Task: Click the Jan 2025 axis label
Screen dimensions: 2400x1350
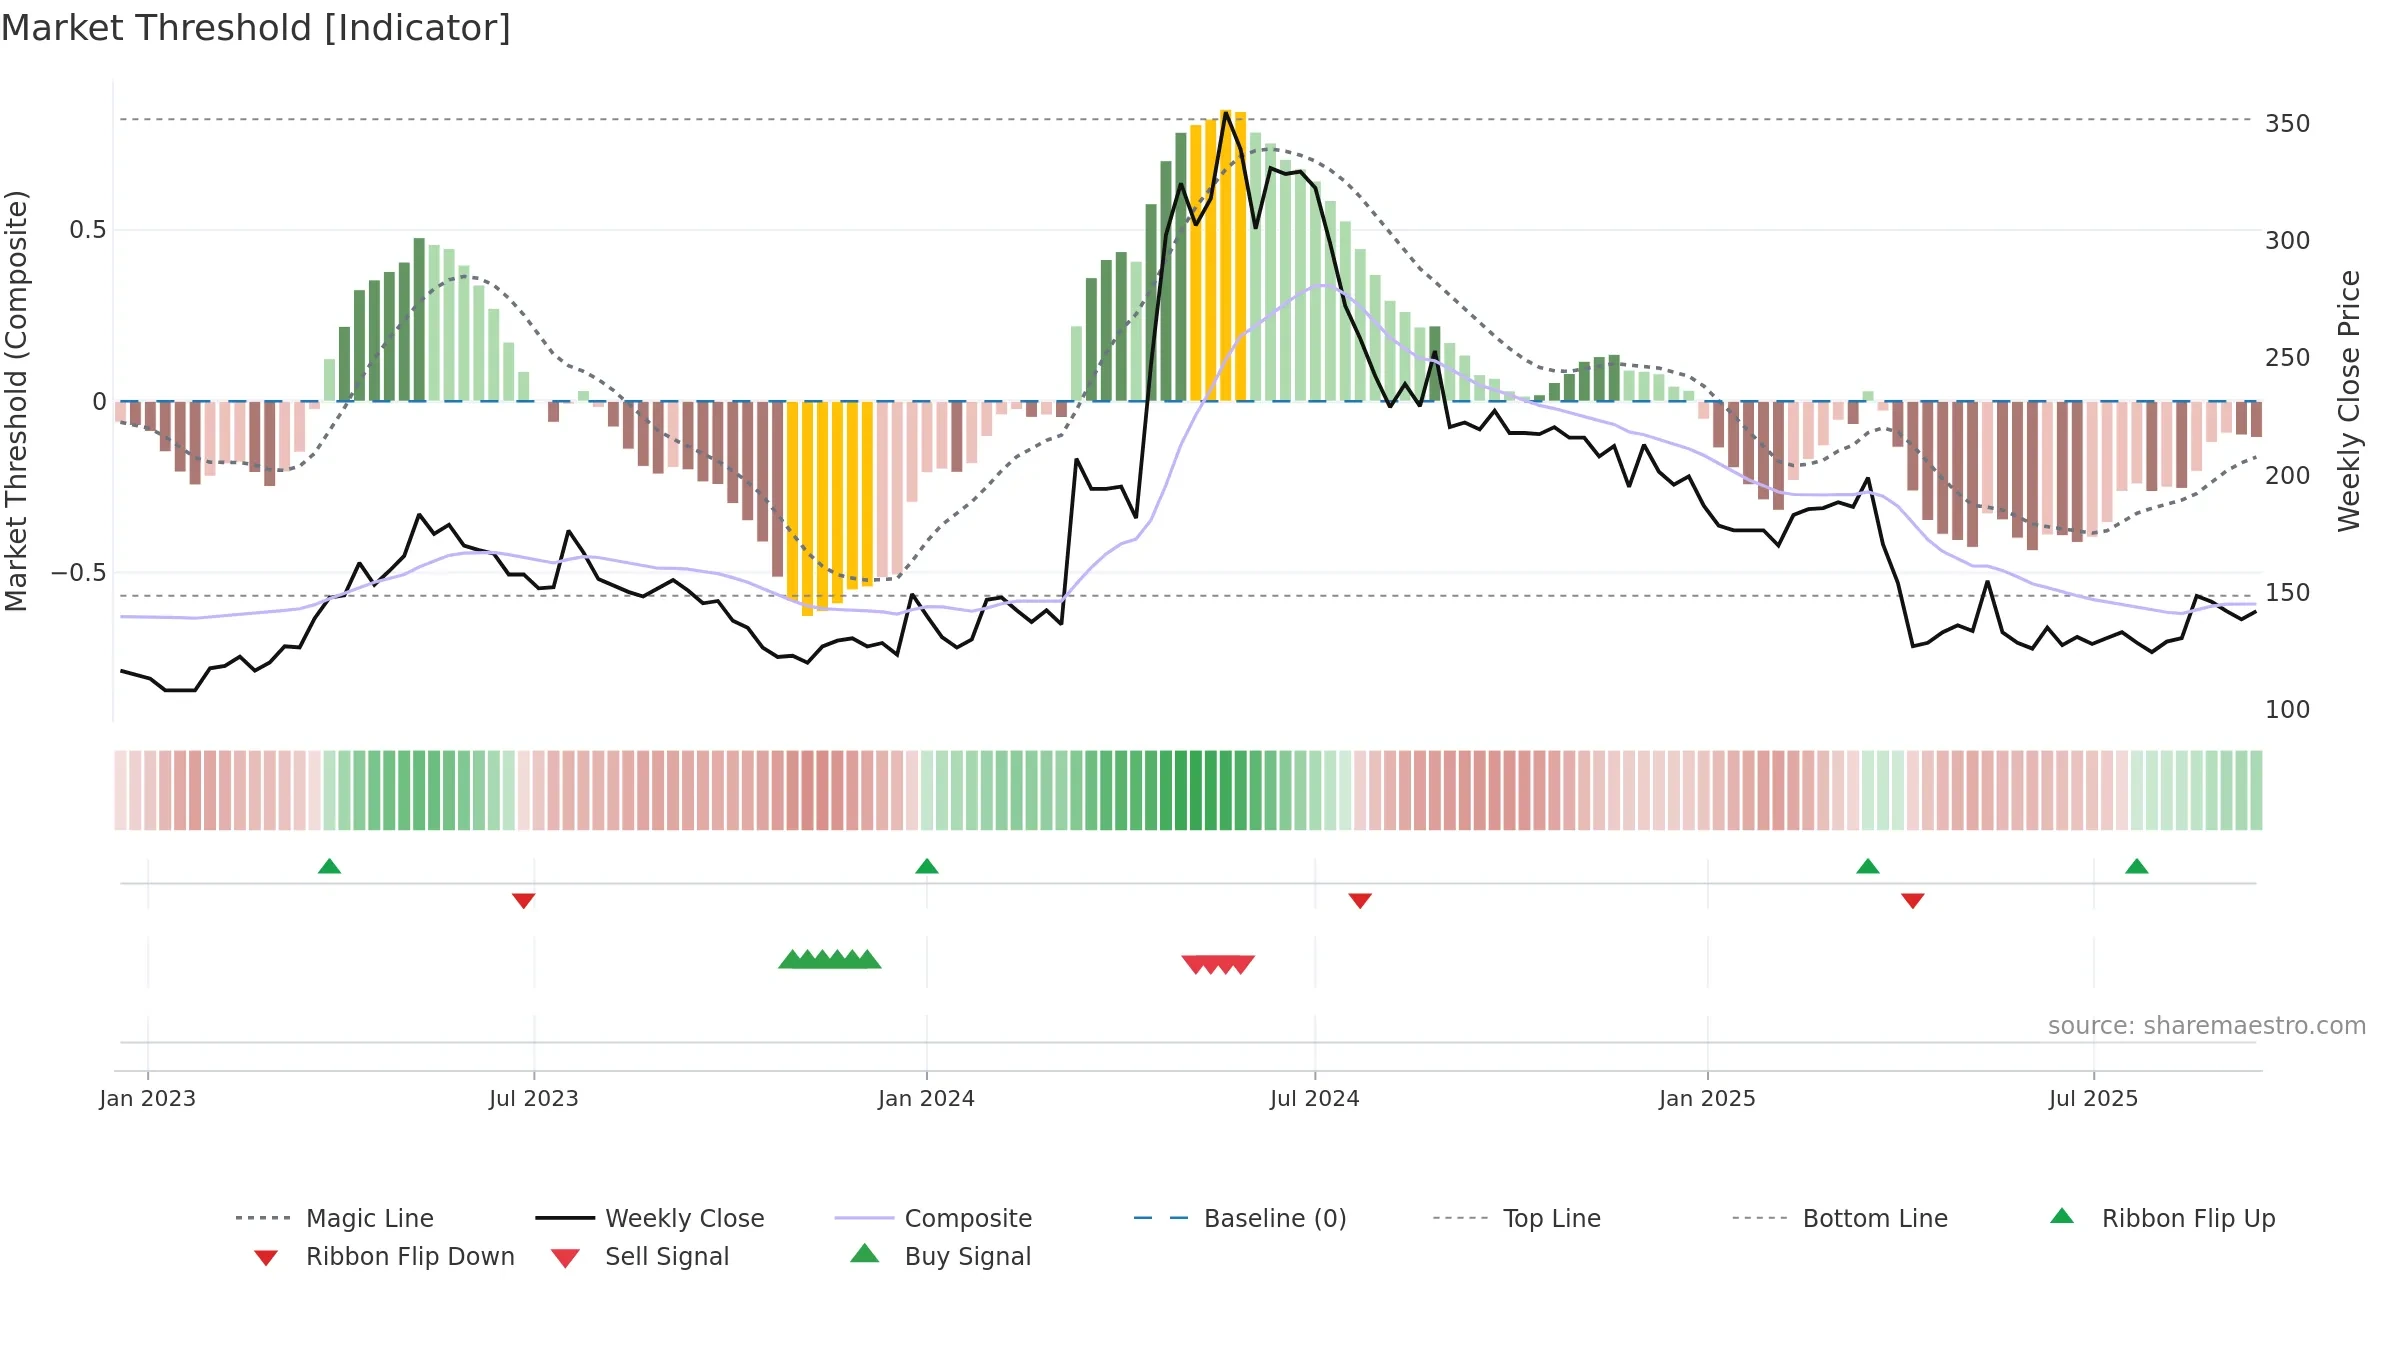Action: coord(1708,1098)
